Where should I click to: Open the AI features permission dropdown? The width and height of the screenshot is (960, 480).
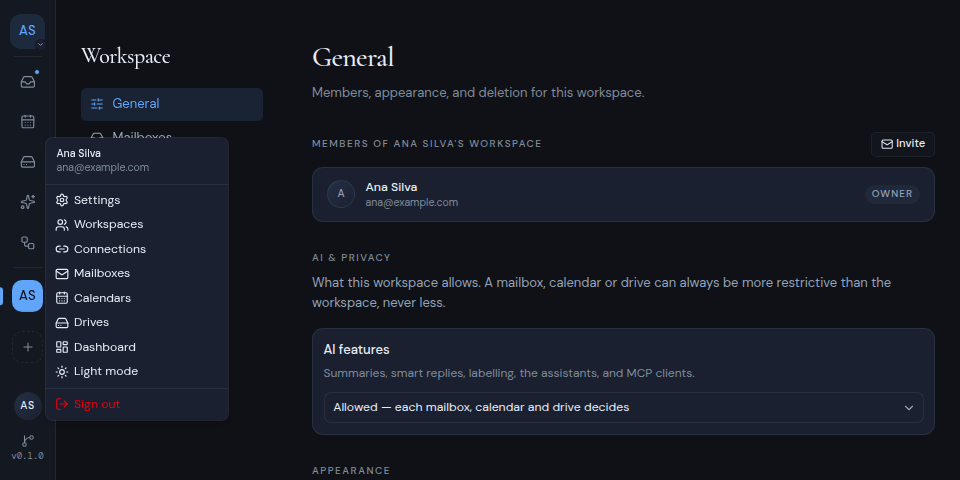coord(623,407)
